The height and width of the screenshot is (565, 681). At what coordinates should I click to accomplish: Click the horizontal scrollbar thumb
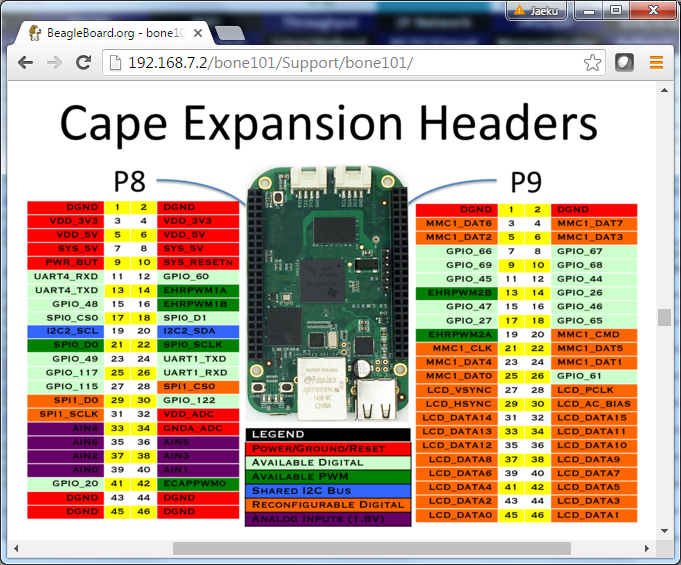pyautogui.click(x=372, y=548)
